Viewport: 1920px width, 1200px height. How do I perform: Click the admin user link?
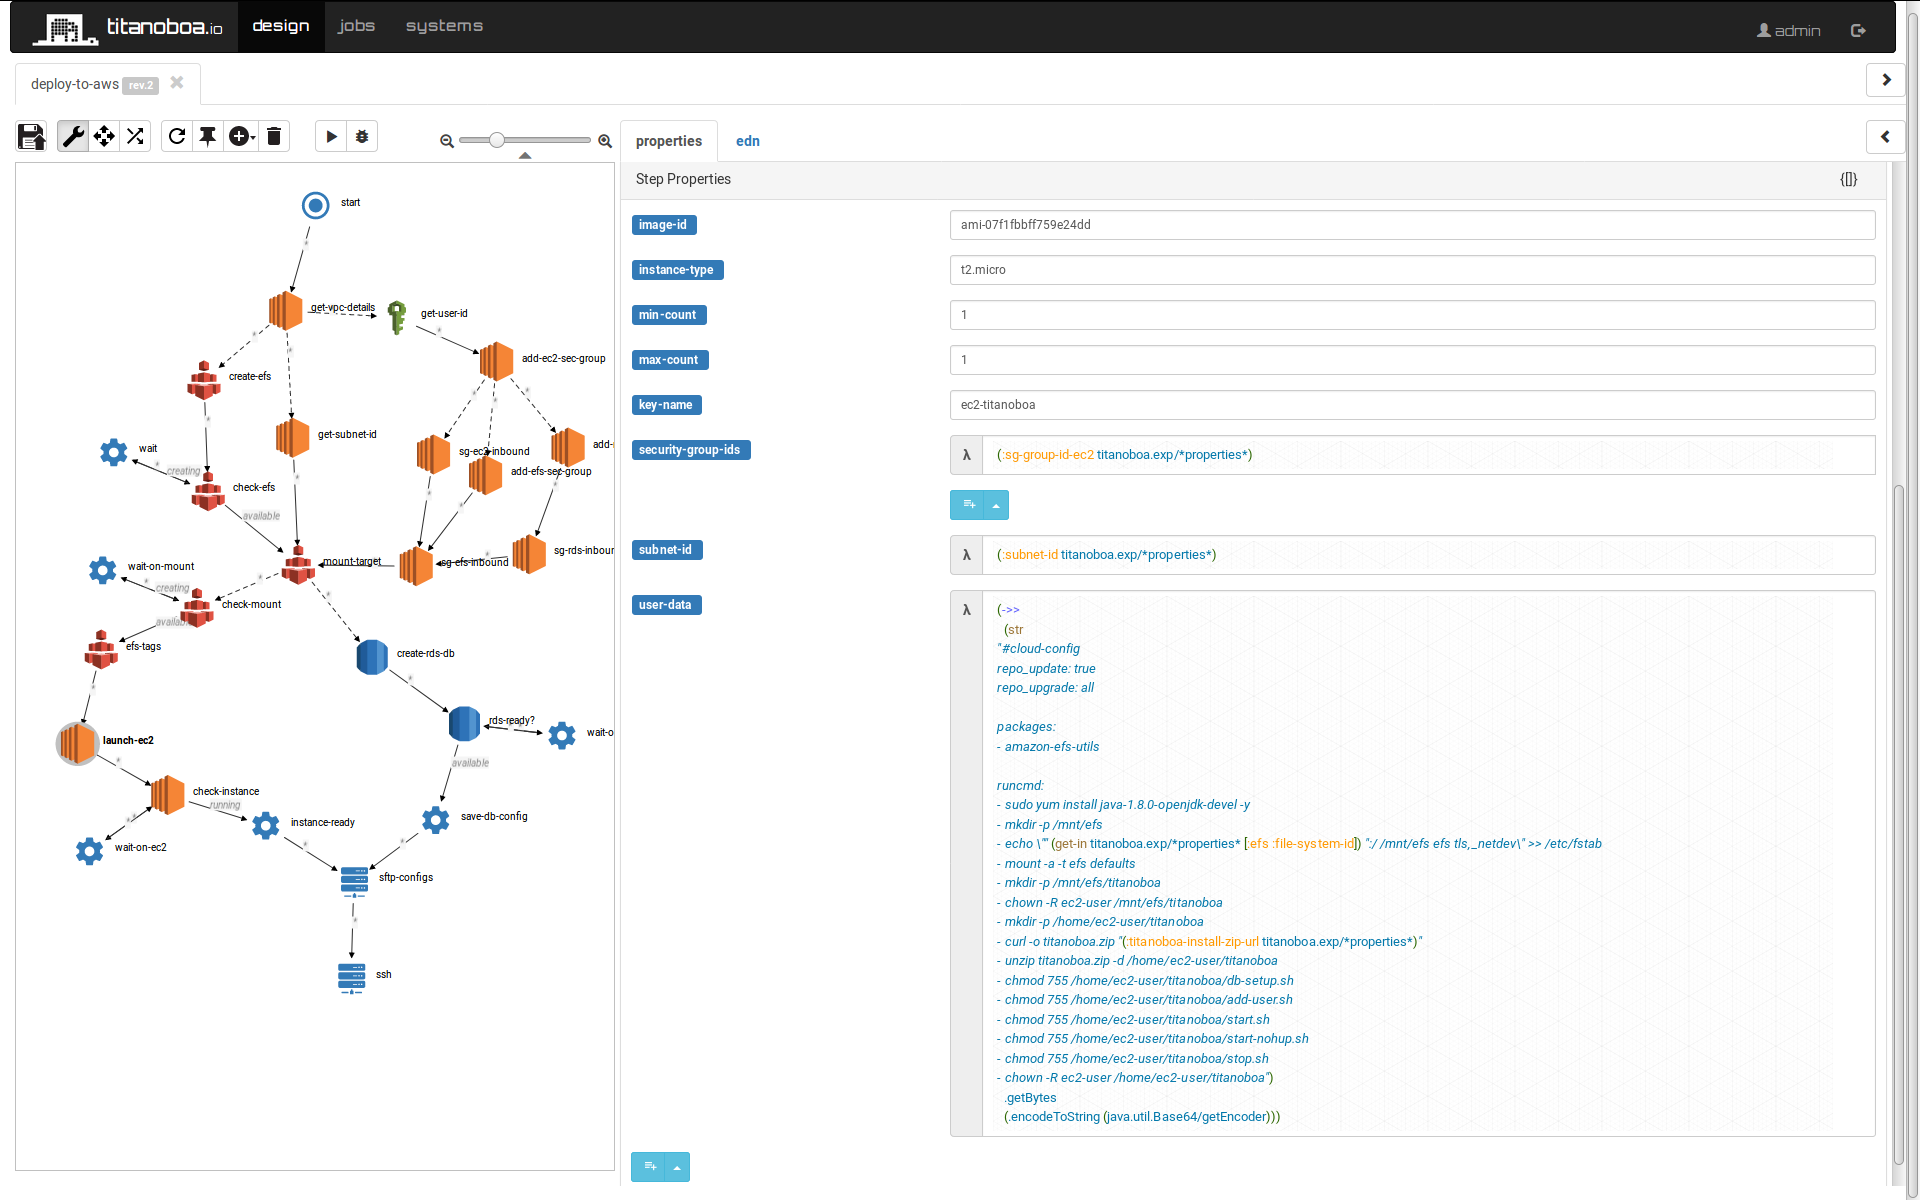tap(1788, 30)
